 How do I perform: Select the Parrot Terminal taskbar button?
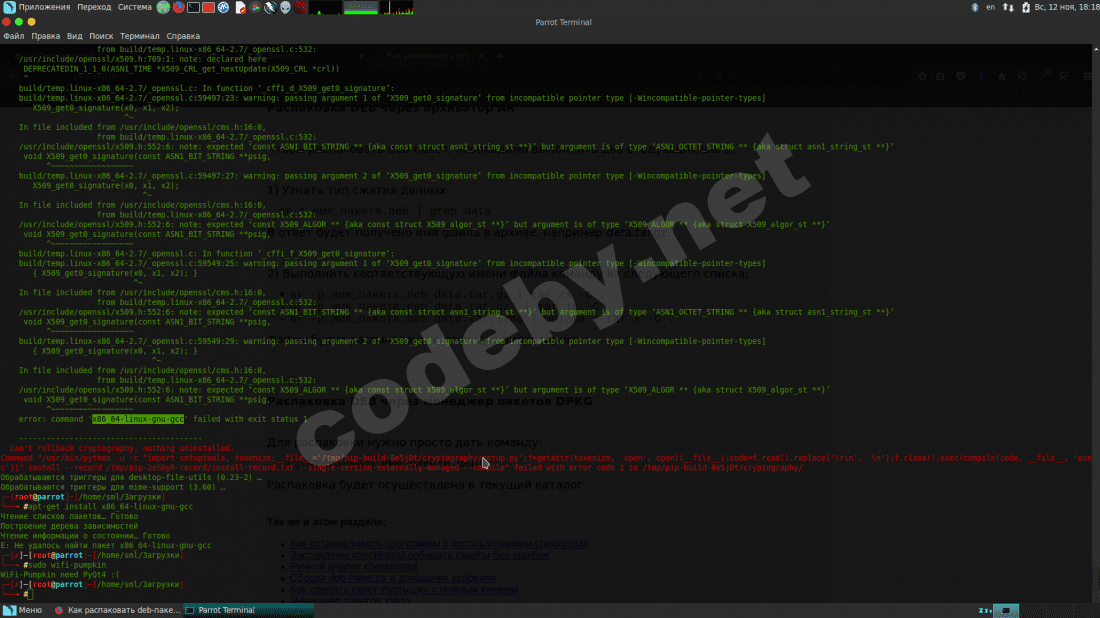pyautogui.click(x=248, y=610)
